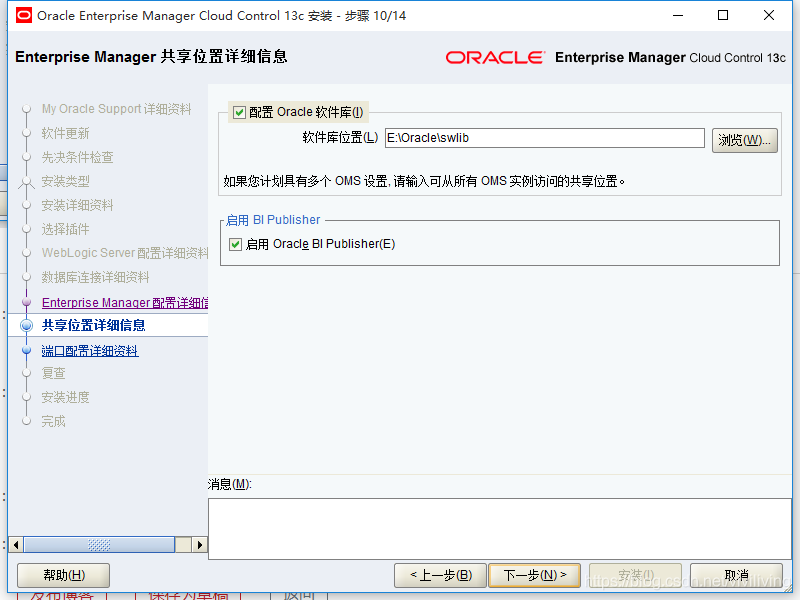Click step bullet for 端口配置详细资料
Viewport: 800px width, 600px height.
pos(27,351)
